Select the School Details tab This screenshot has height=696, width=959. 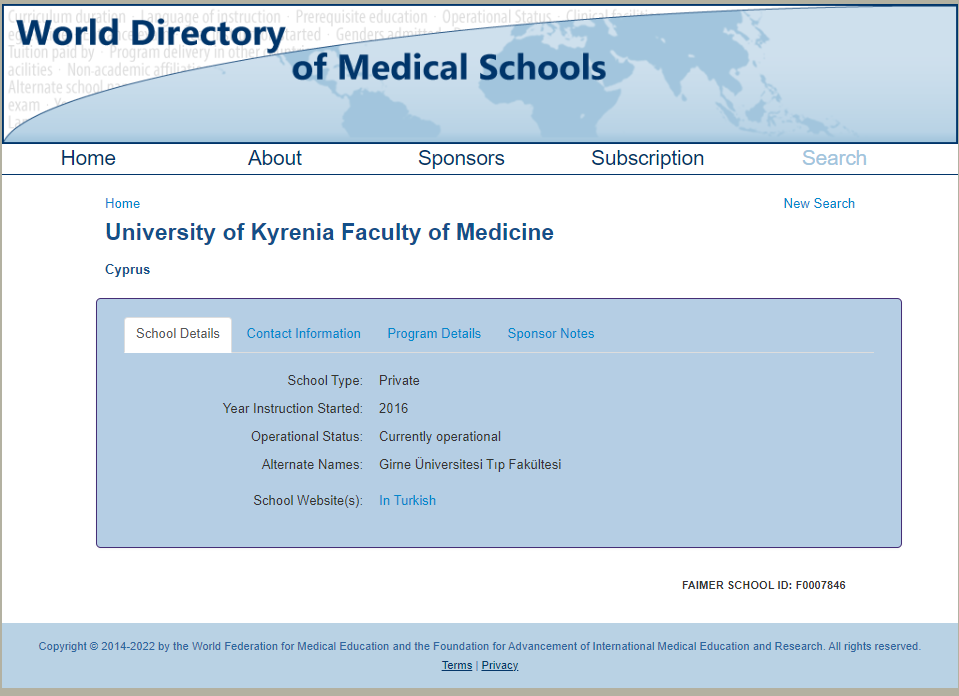[x=178, y=334]
